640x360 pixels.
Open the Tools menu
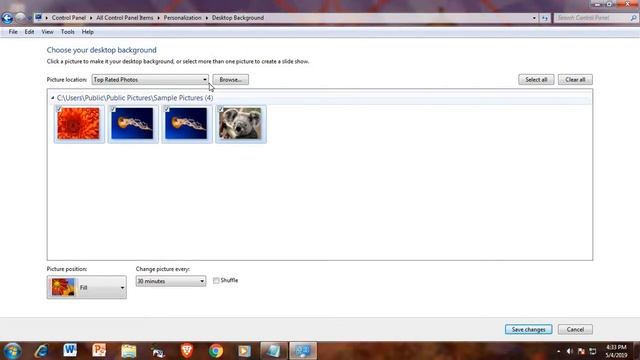[x=68, y=32]
